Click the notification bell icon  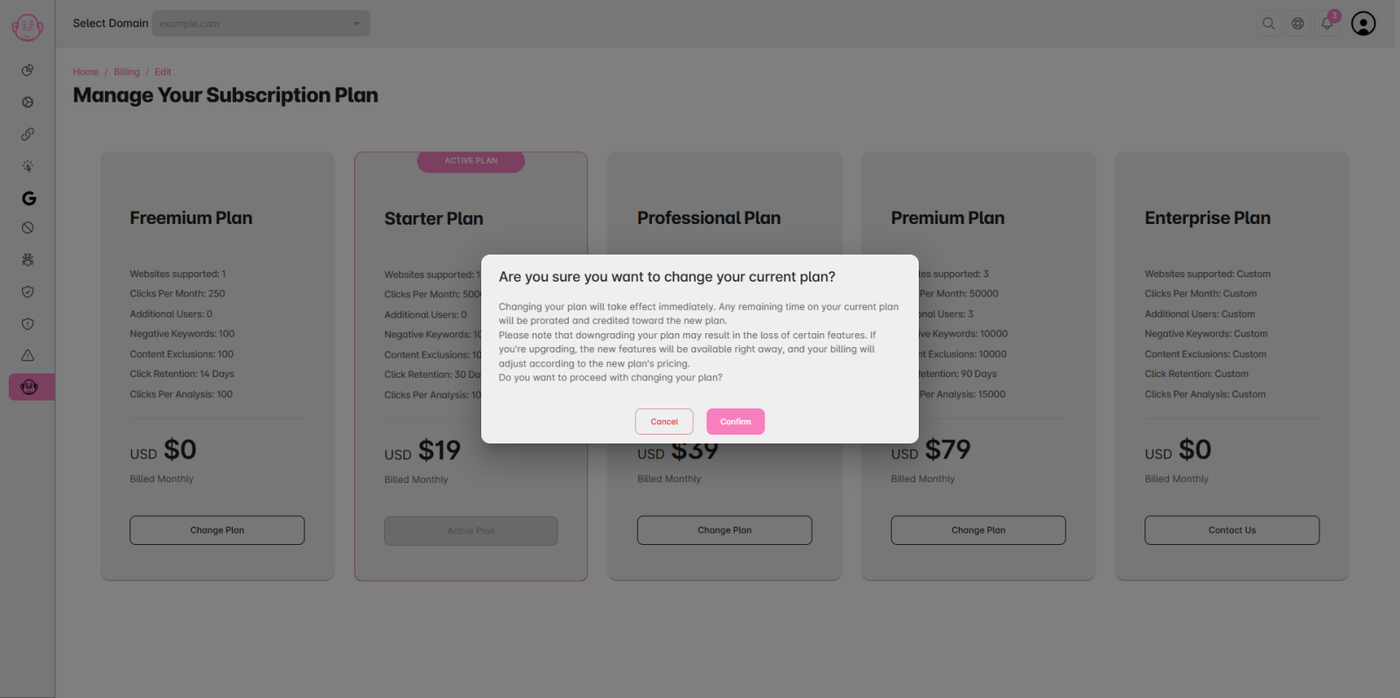1327,23
